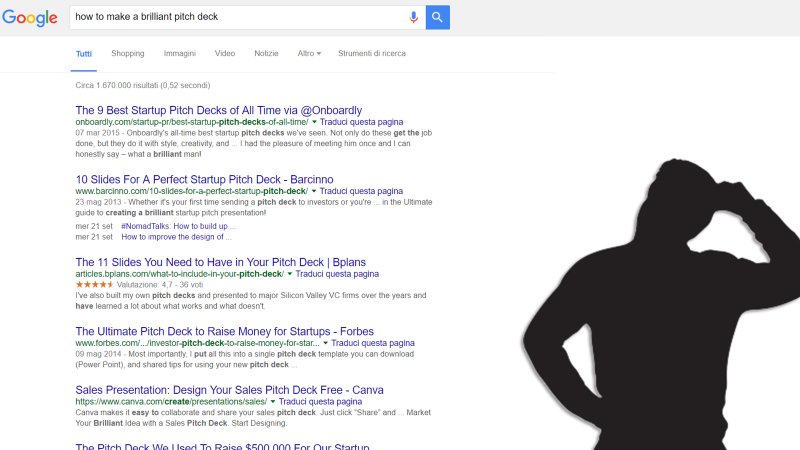Expand arrow next to onboardly.com URL
The image size is (800, 450).
[x=314, y=122]
